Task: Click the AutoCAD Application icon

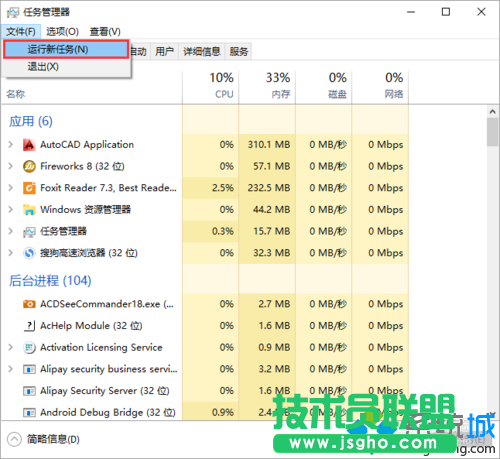Action: (29, 145)
